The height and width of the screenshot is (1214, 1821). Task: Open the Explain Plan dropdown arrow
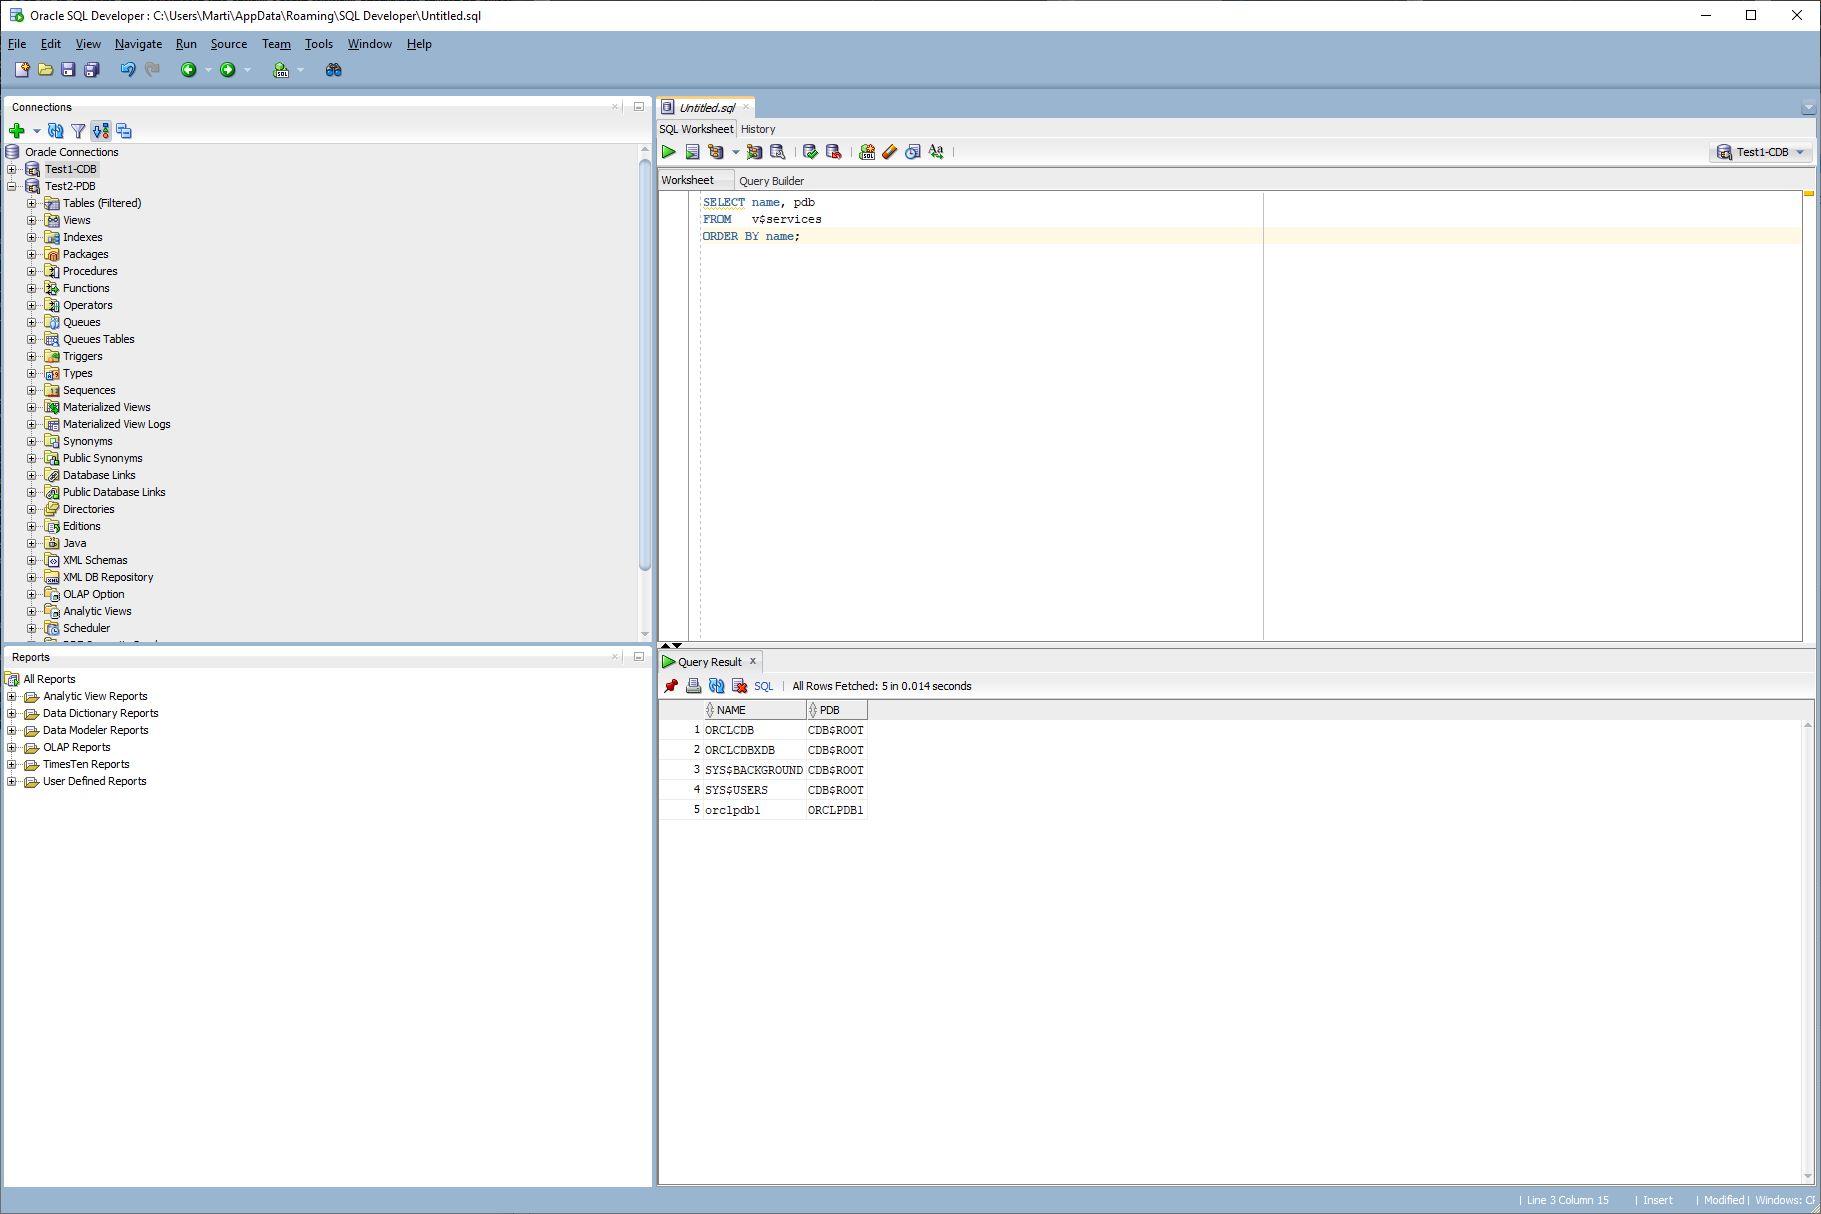click(735, 152)
